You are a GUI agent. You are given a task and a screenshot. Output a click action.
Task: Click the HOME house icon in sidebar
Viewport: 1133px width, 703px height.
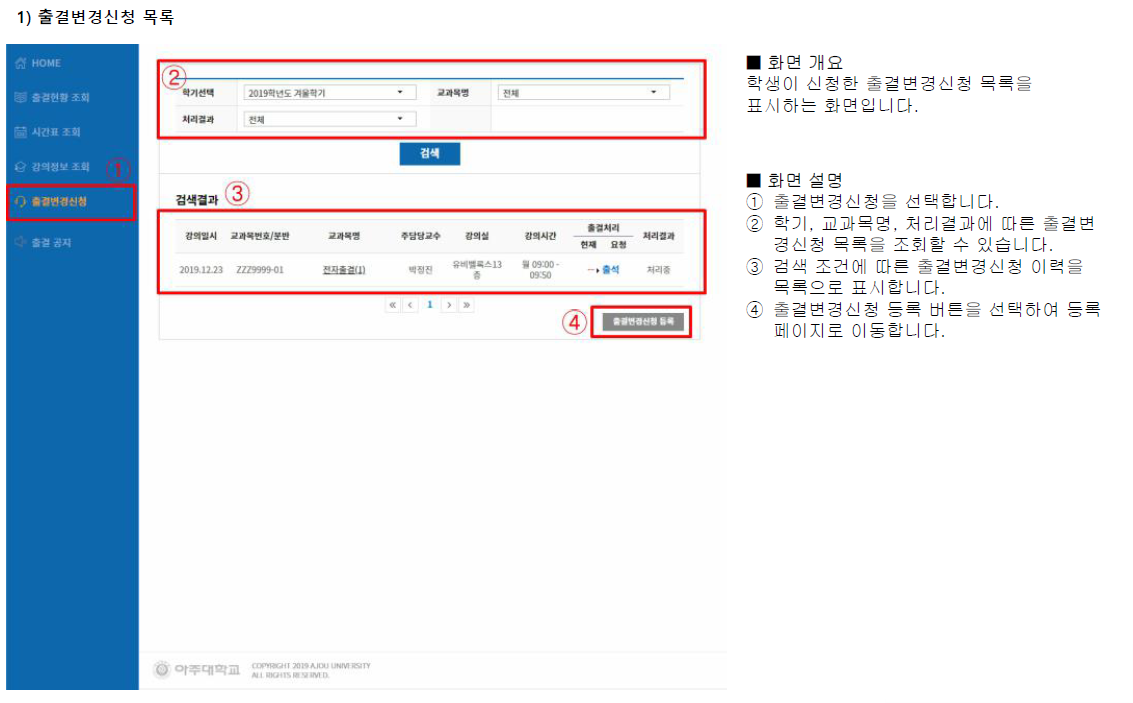click(20, 63)
